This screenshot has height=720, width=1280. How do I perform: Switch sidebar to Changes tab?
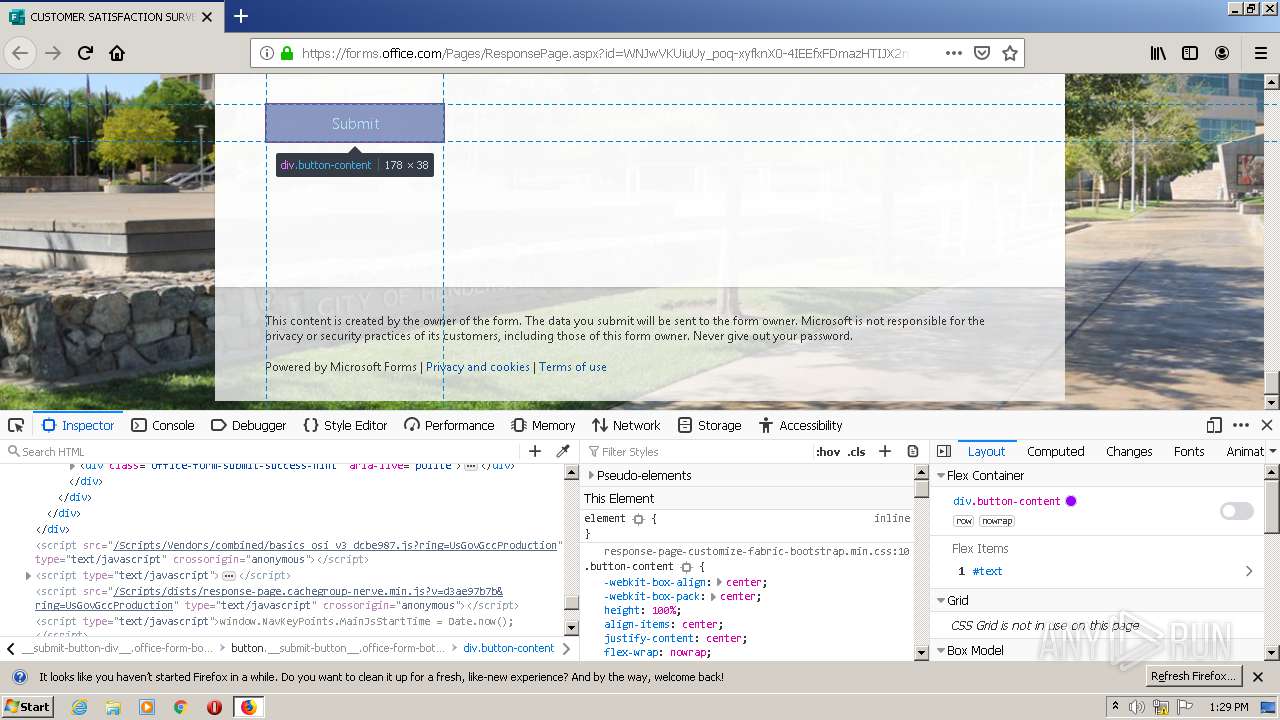[x=1129, y=451]
